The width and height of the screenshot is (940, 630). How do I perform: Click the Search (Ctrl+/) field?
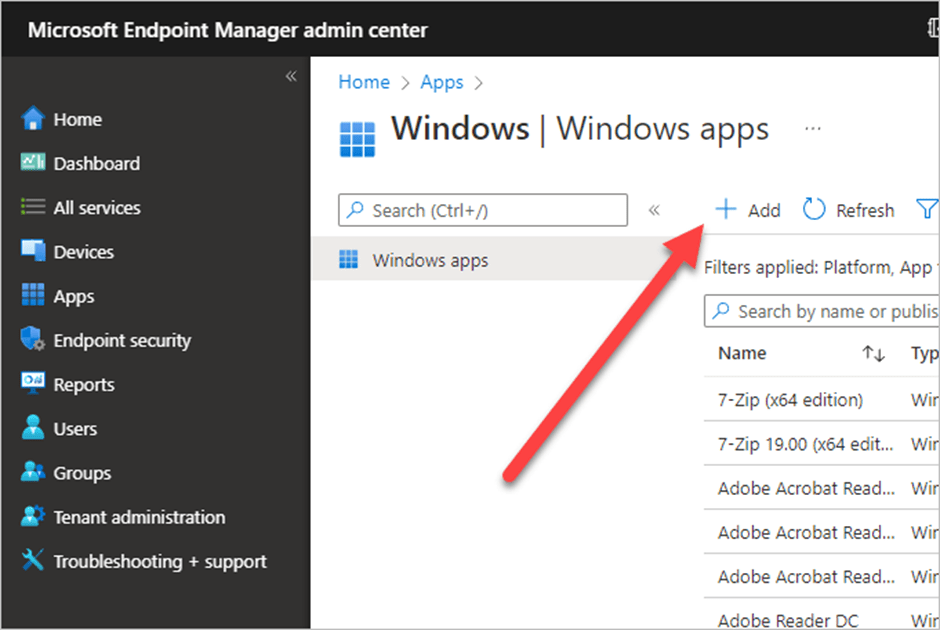pyautogui.click(x=483, y=210)
